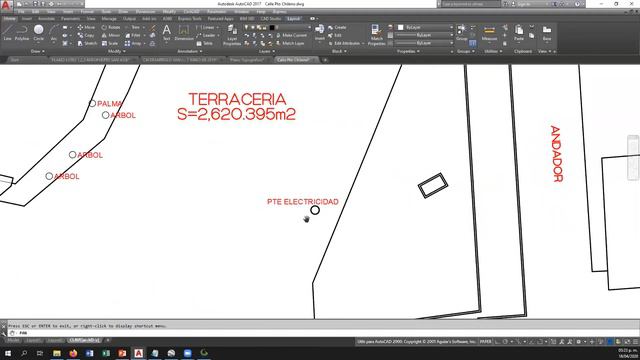This screenshot has height=360, width=640.
Task: Expand the Draw panel
Action: (38, 51)
